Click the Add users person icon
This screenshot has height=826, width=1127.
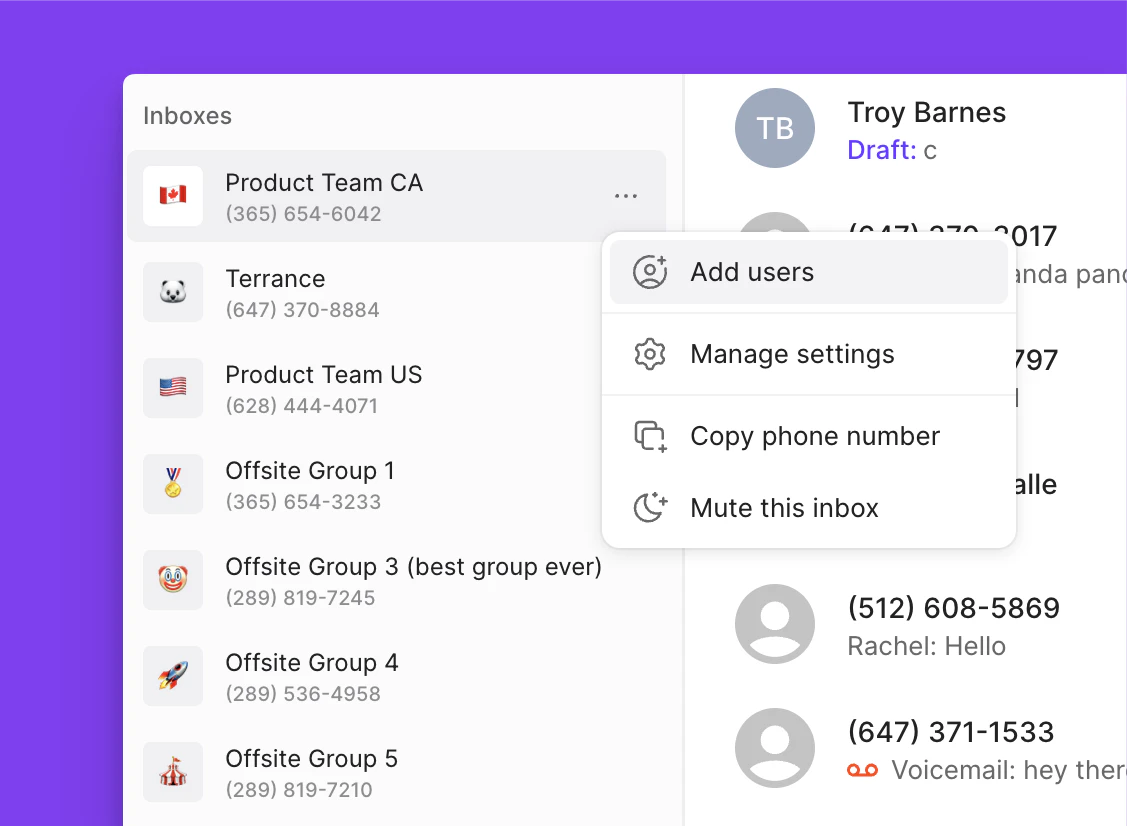click(650, 271)
